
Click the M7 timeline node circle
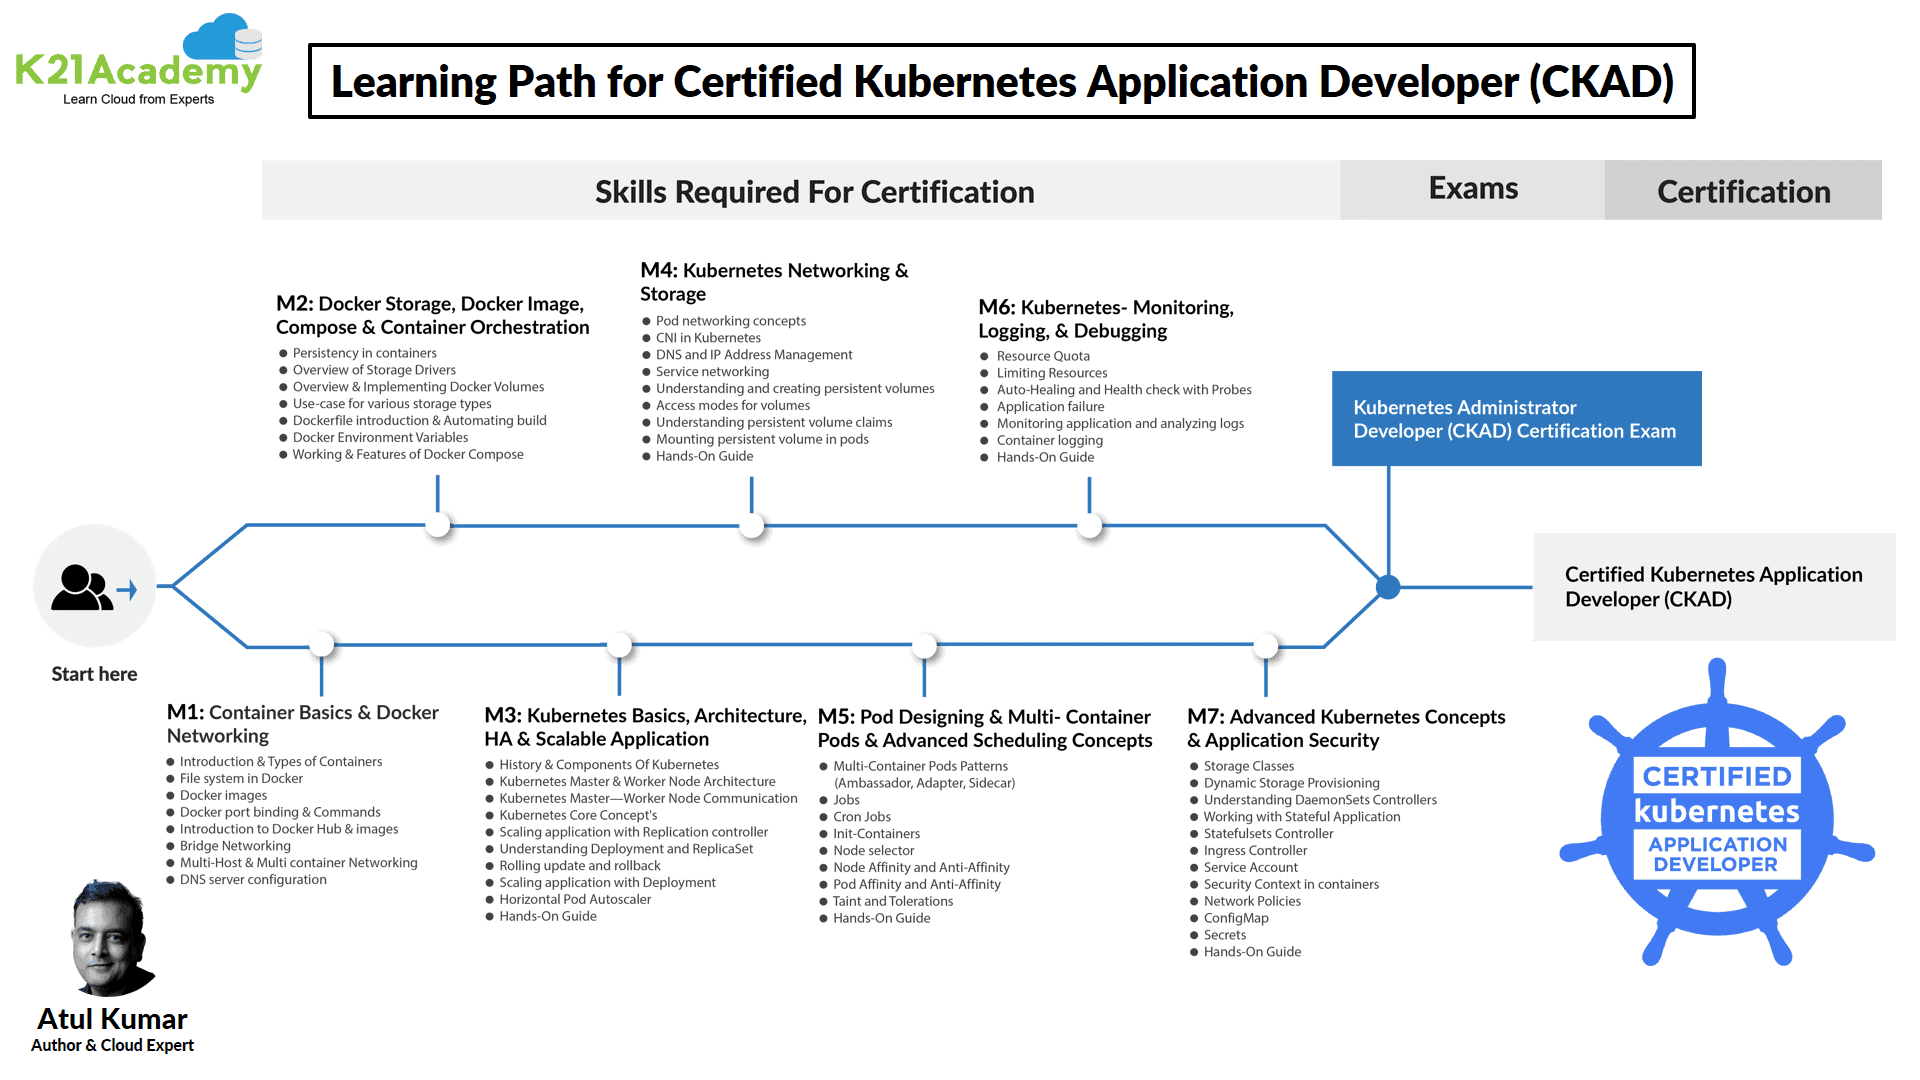pyautogui.click(x=1266, y=646)
